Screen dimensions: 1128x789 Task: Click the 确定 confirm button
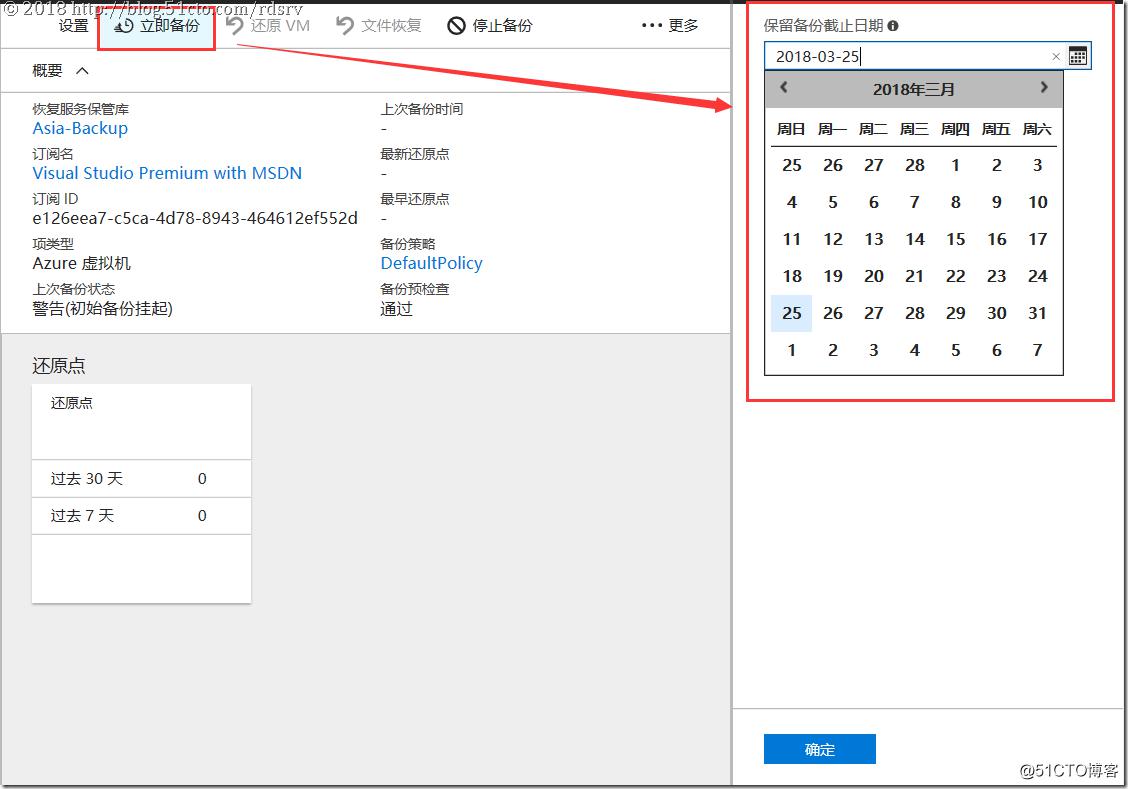(820, 749)
